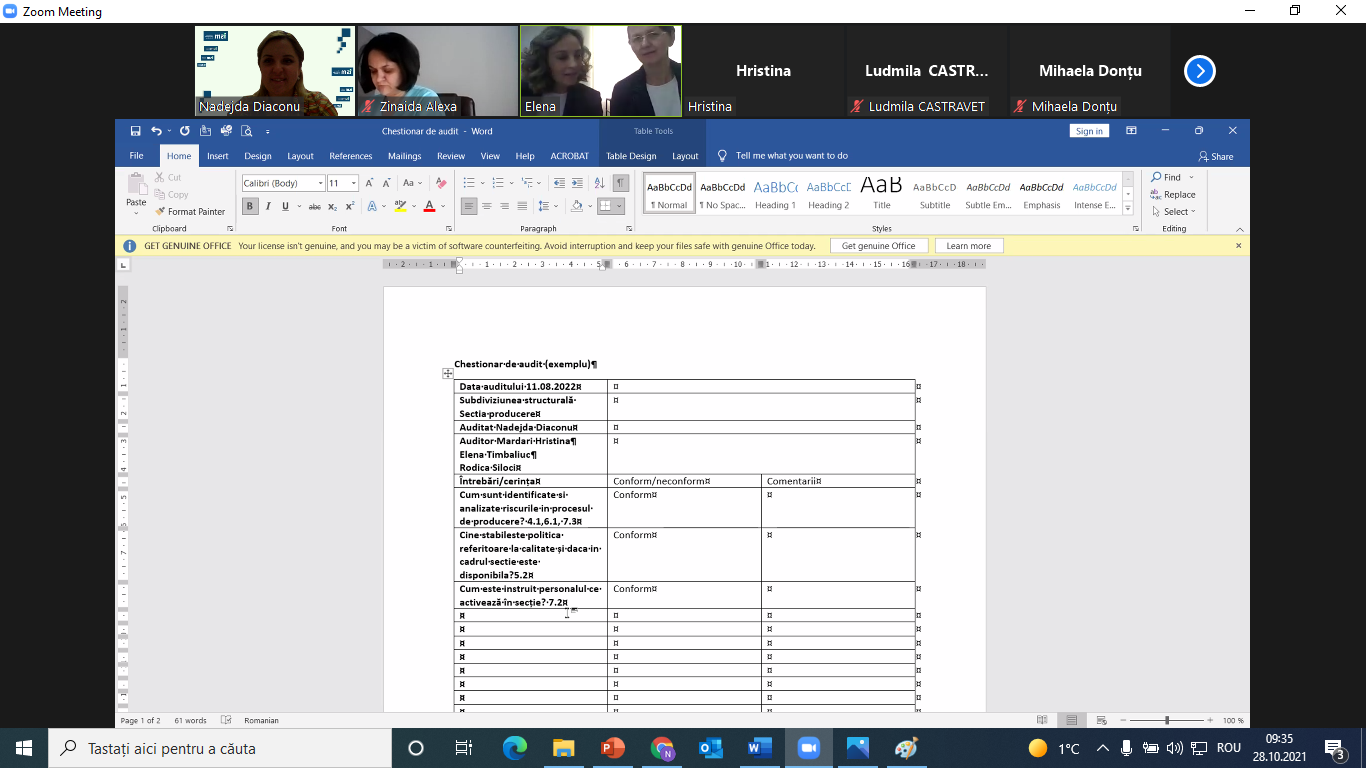The image size is (1366, 768).
Task: Switch to the References tab
Action: 351,156
